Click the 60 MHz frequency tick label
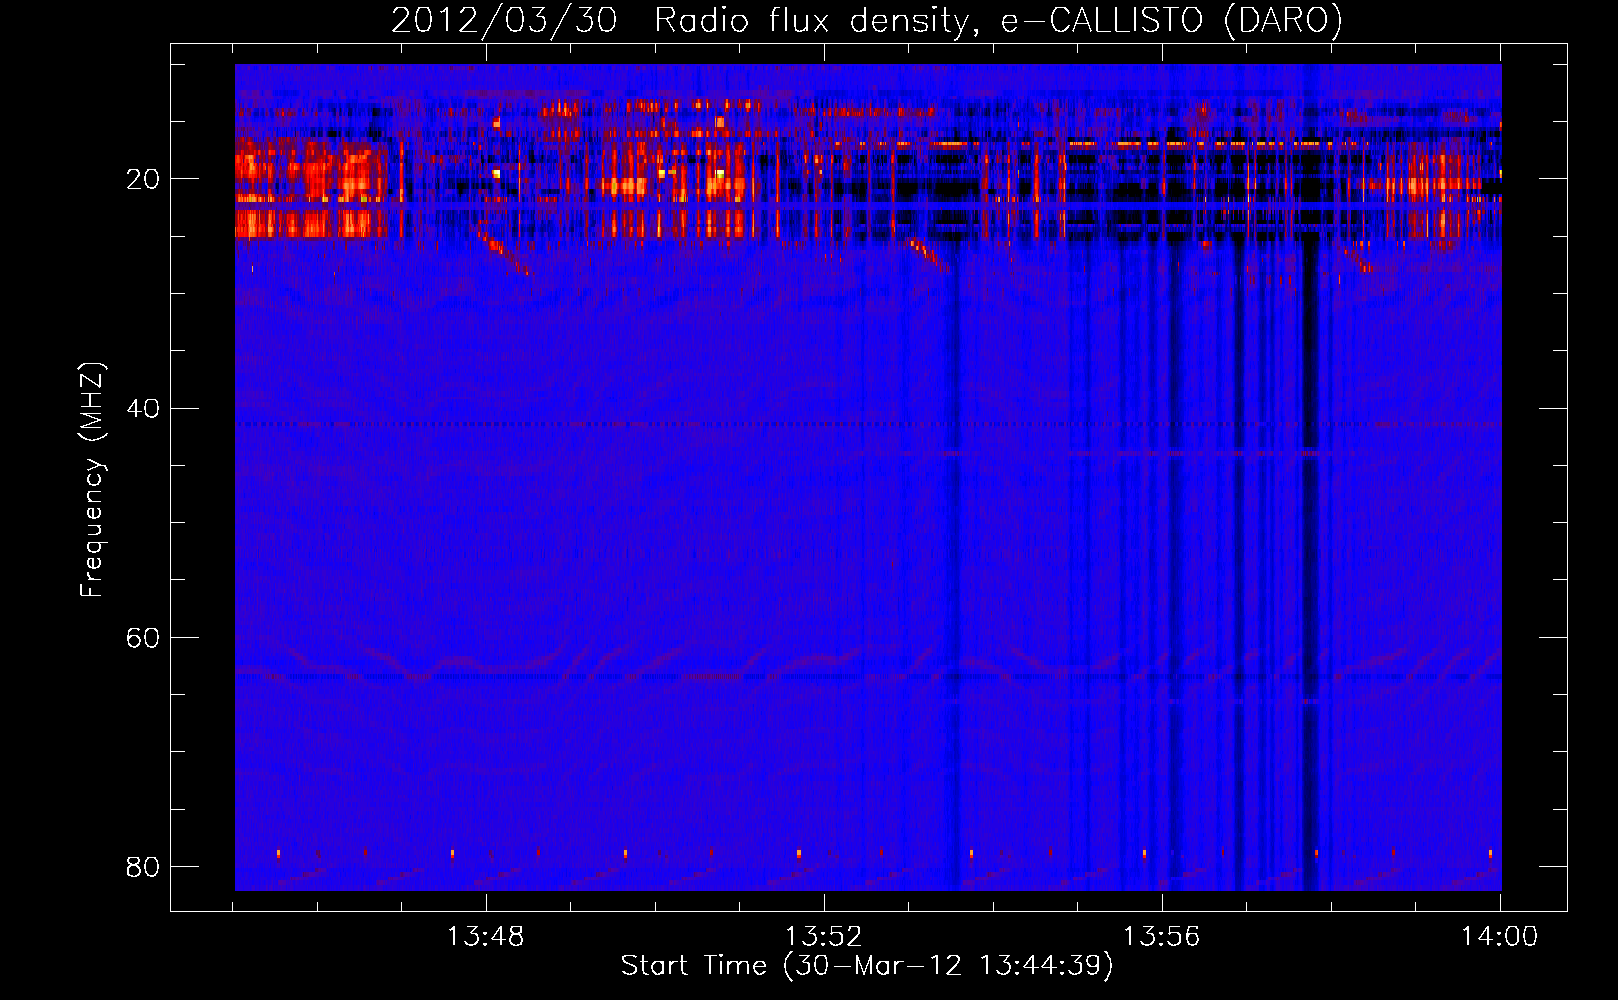The image size is (1618, 1000). click(143, 637)
